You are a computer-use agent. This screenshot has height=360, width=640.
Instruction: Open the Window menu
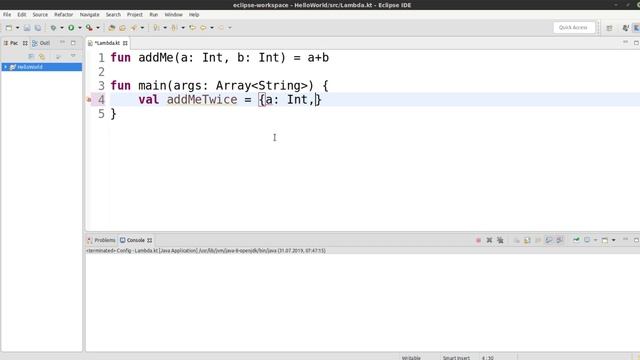tap(173, 15)
